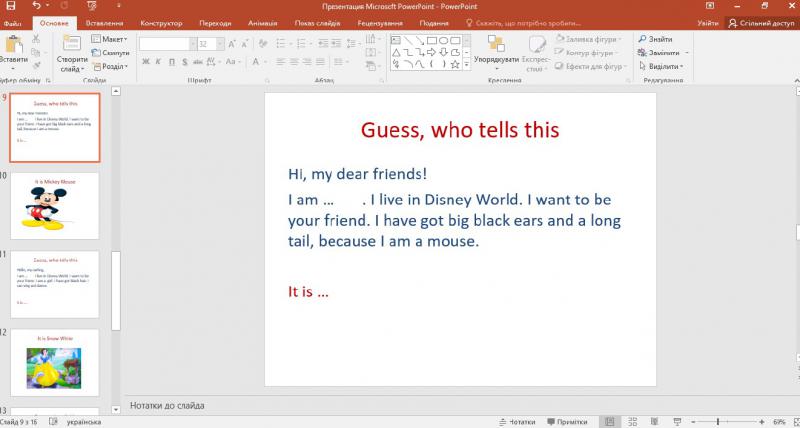This screenshot has width=800, height=428.
Task: Click the zoom out minus button
Action: [x=692, y=422]
